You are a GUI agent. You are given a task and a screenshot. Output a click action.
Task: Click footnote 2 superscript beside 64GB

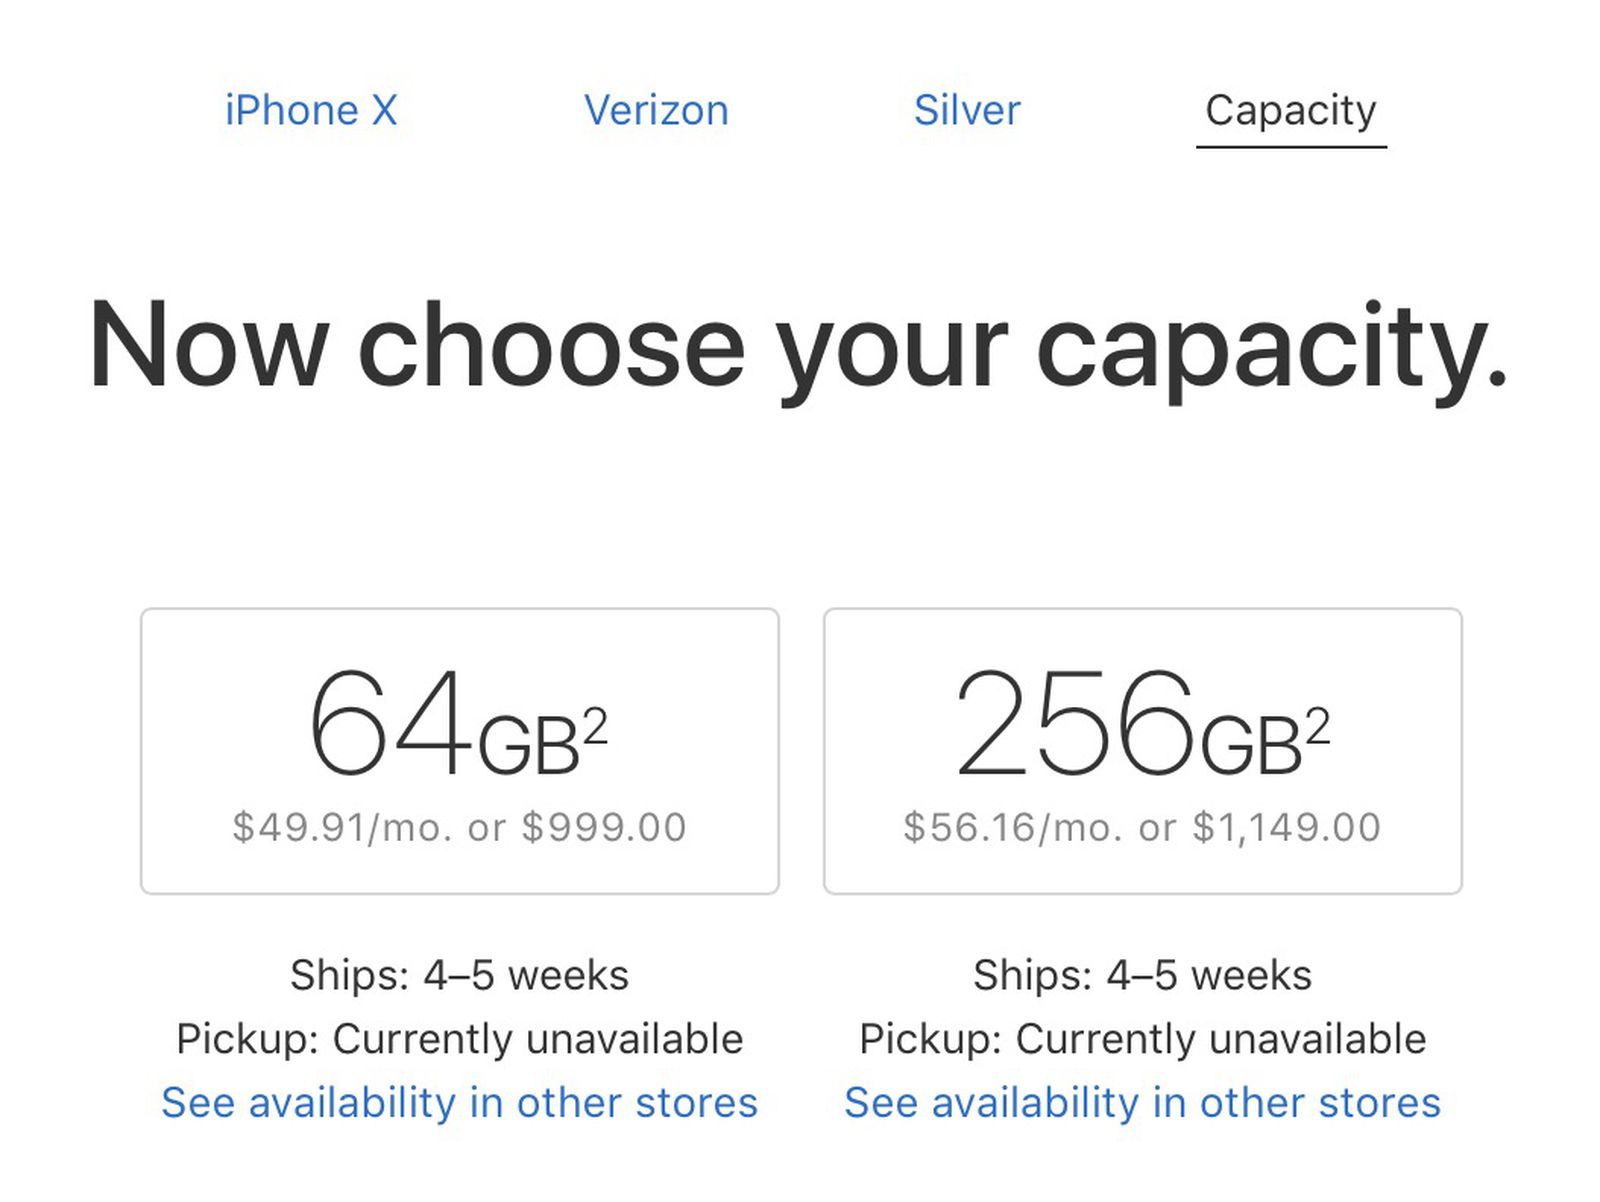coord(595,727)
